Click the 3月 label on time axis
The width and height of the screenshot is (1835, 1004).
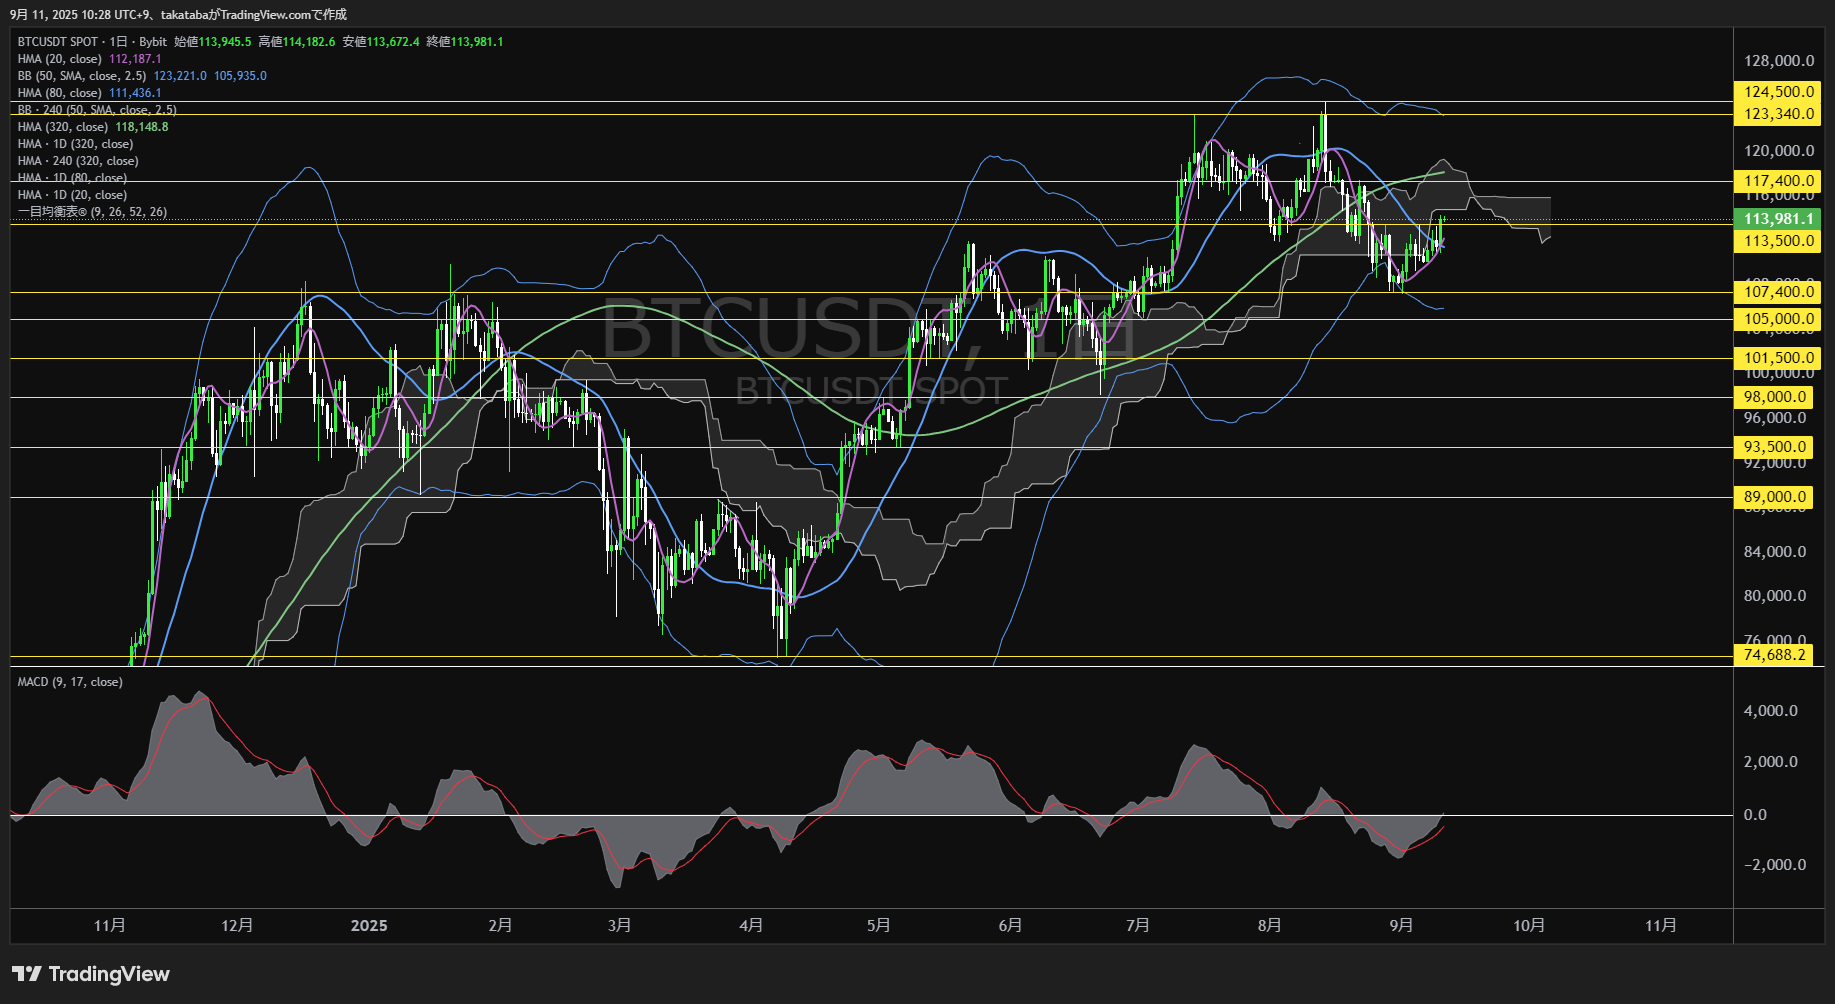point(619,925)
